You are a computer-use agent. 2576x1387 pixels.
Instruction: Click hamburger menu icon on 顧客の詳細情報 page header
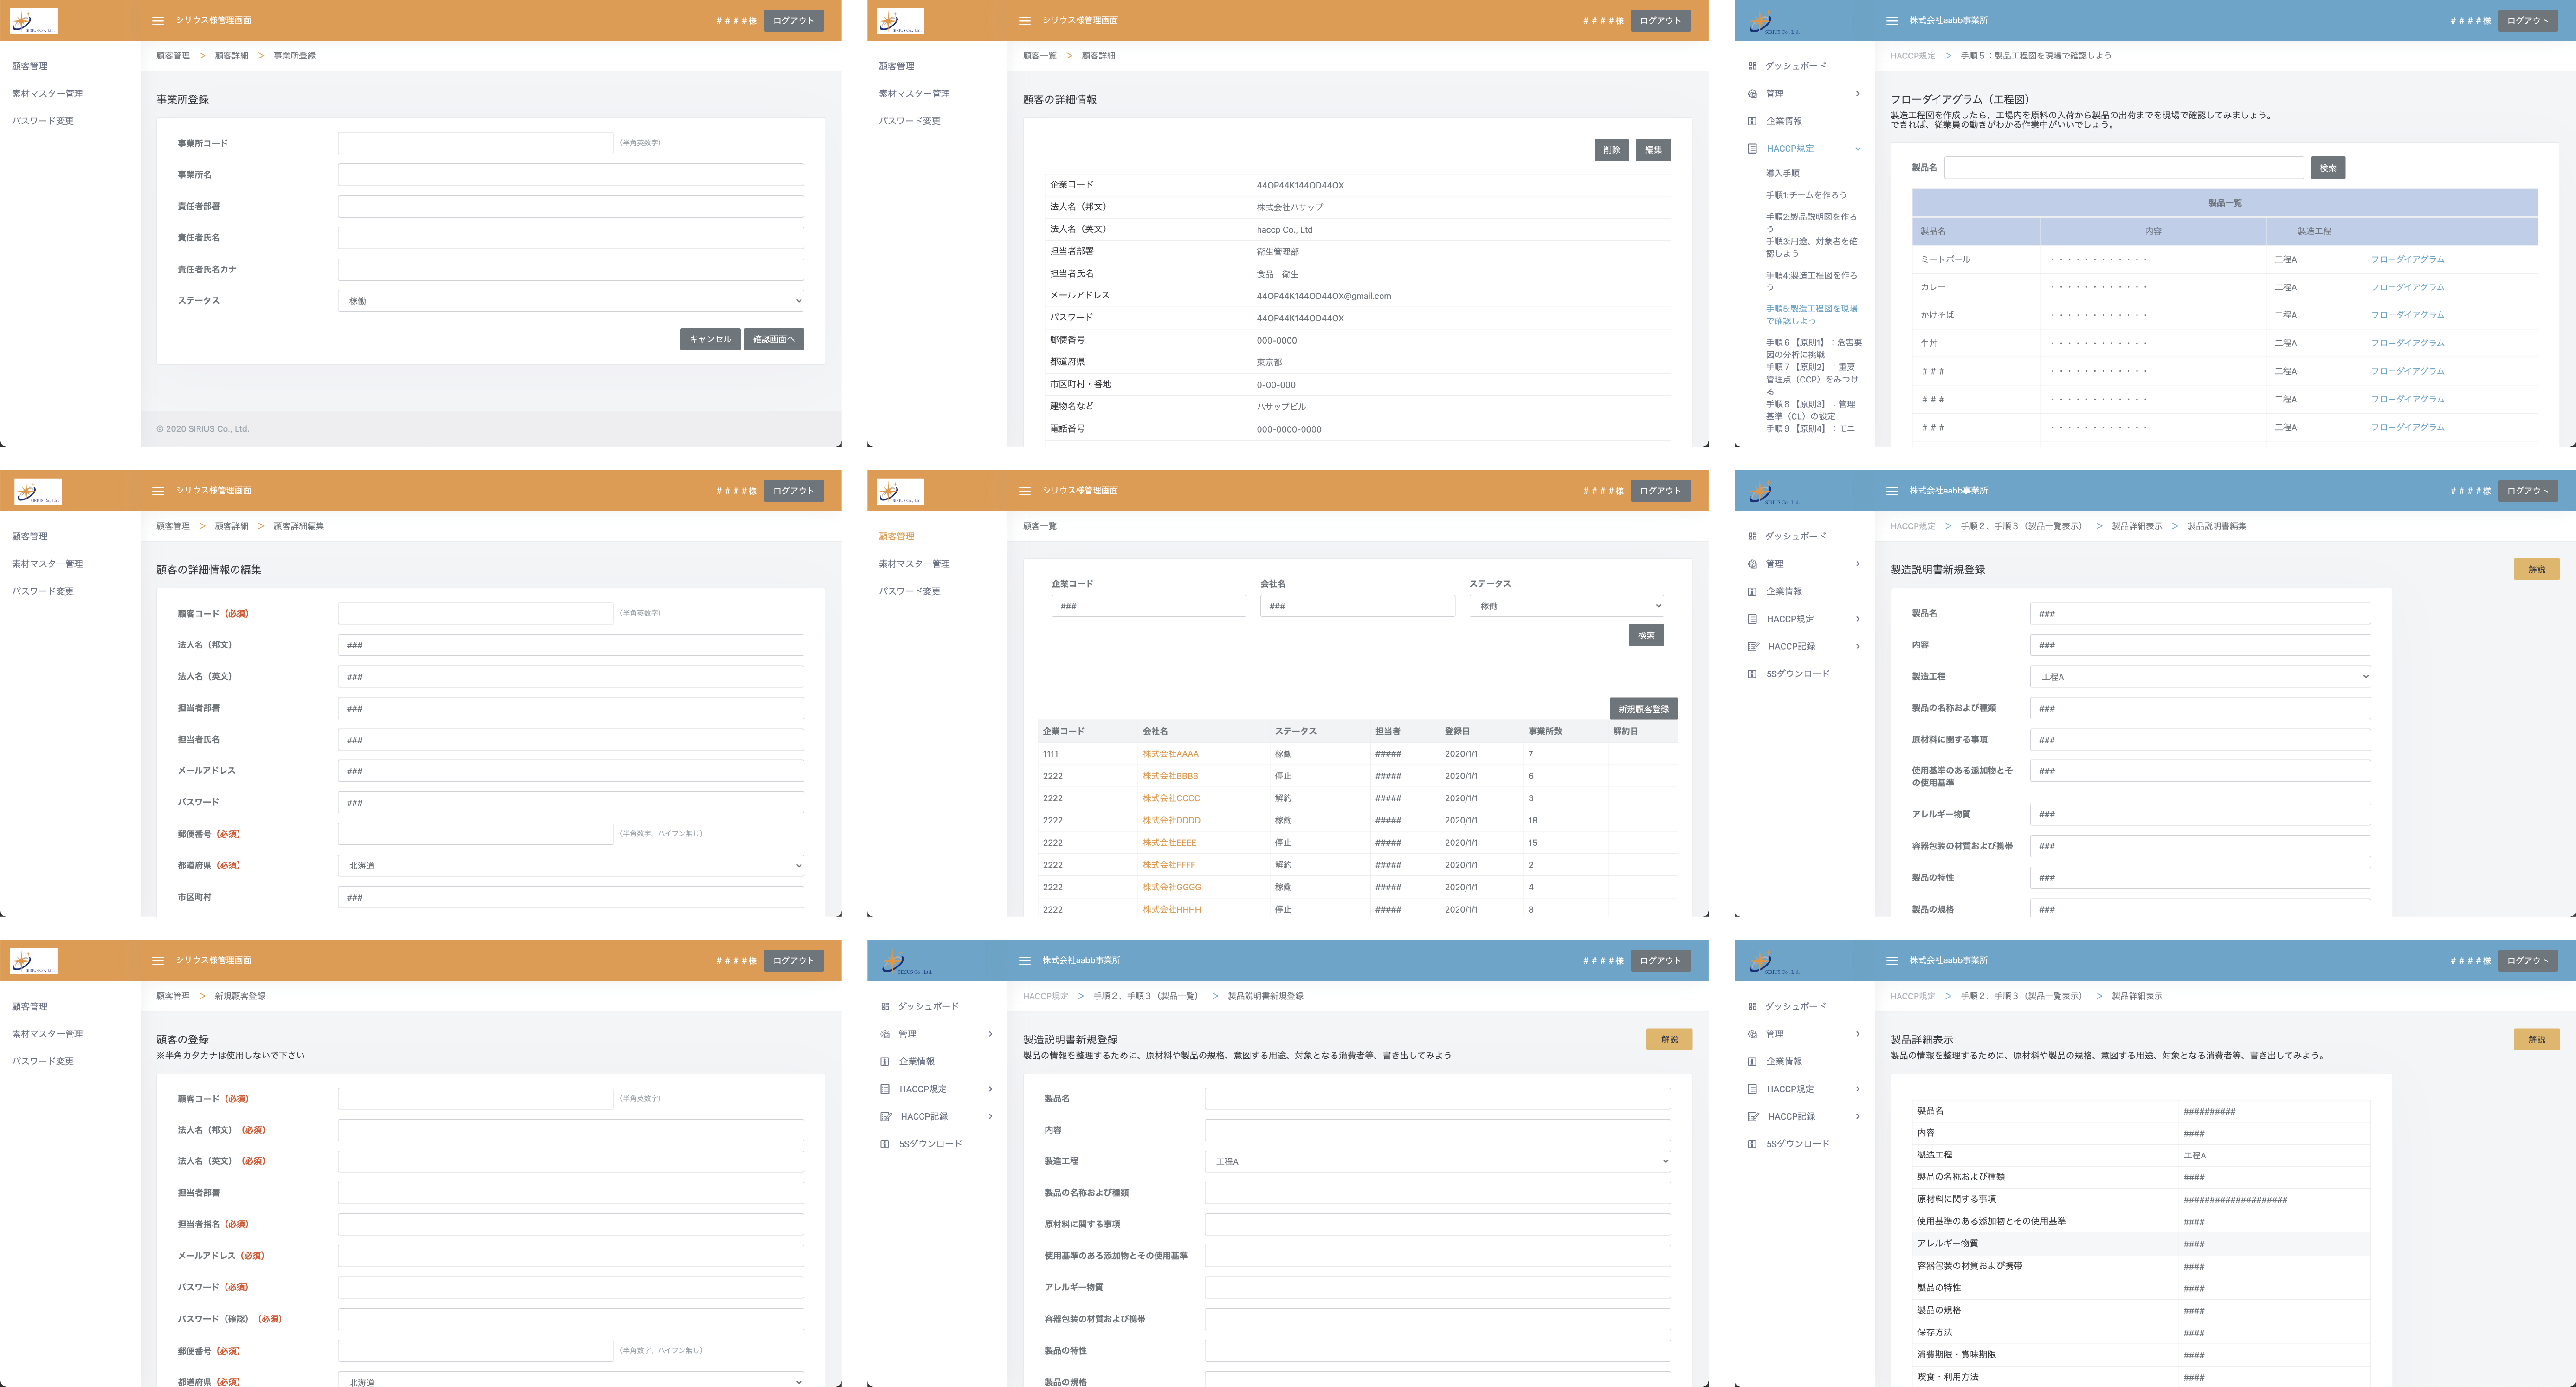[x=1024, y=20]
